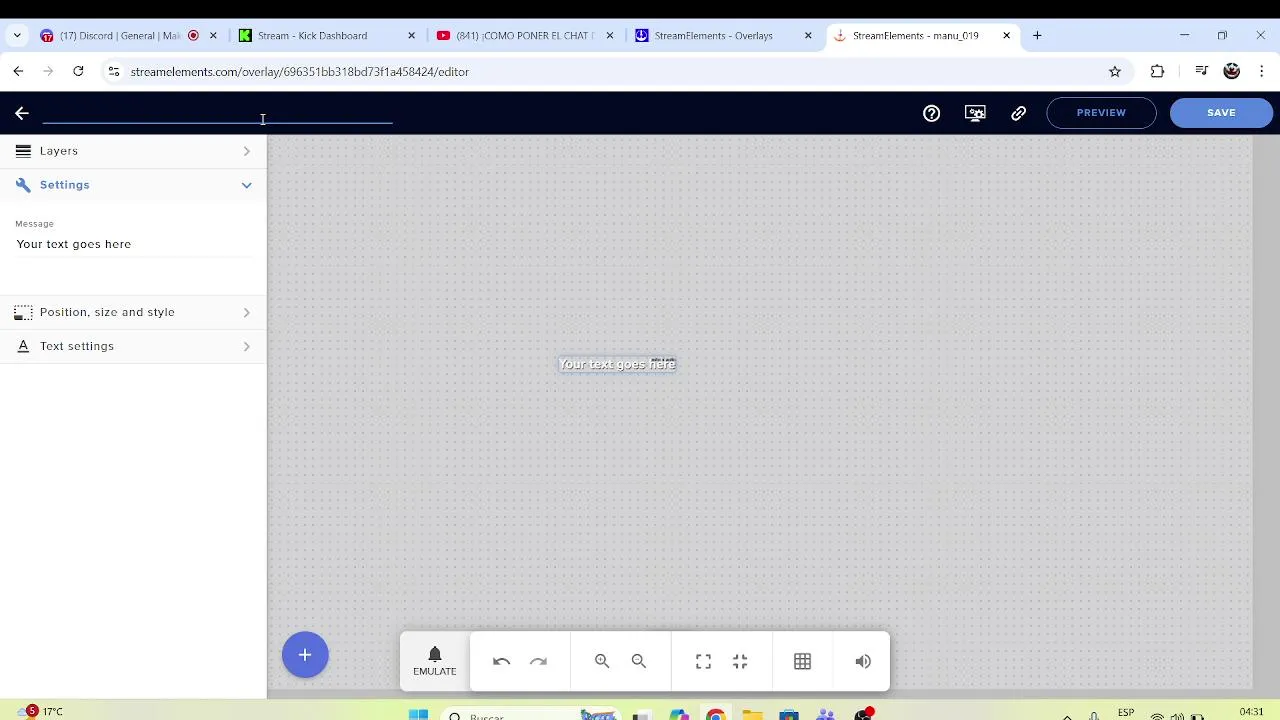The image size is (1280, 720).
Task: Click the overlay name input field
Action: (217, 112)
